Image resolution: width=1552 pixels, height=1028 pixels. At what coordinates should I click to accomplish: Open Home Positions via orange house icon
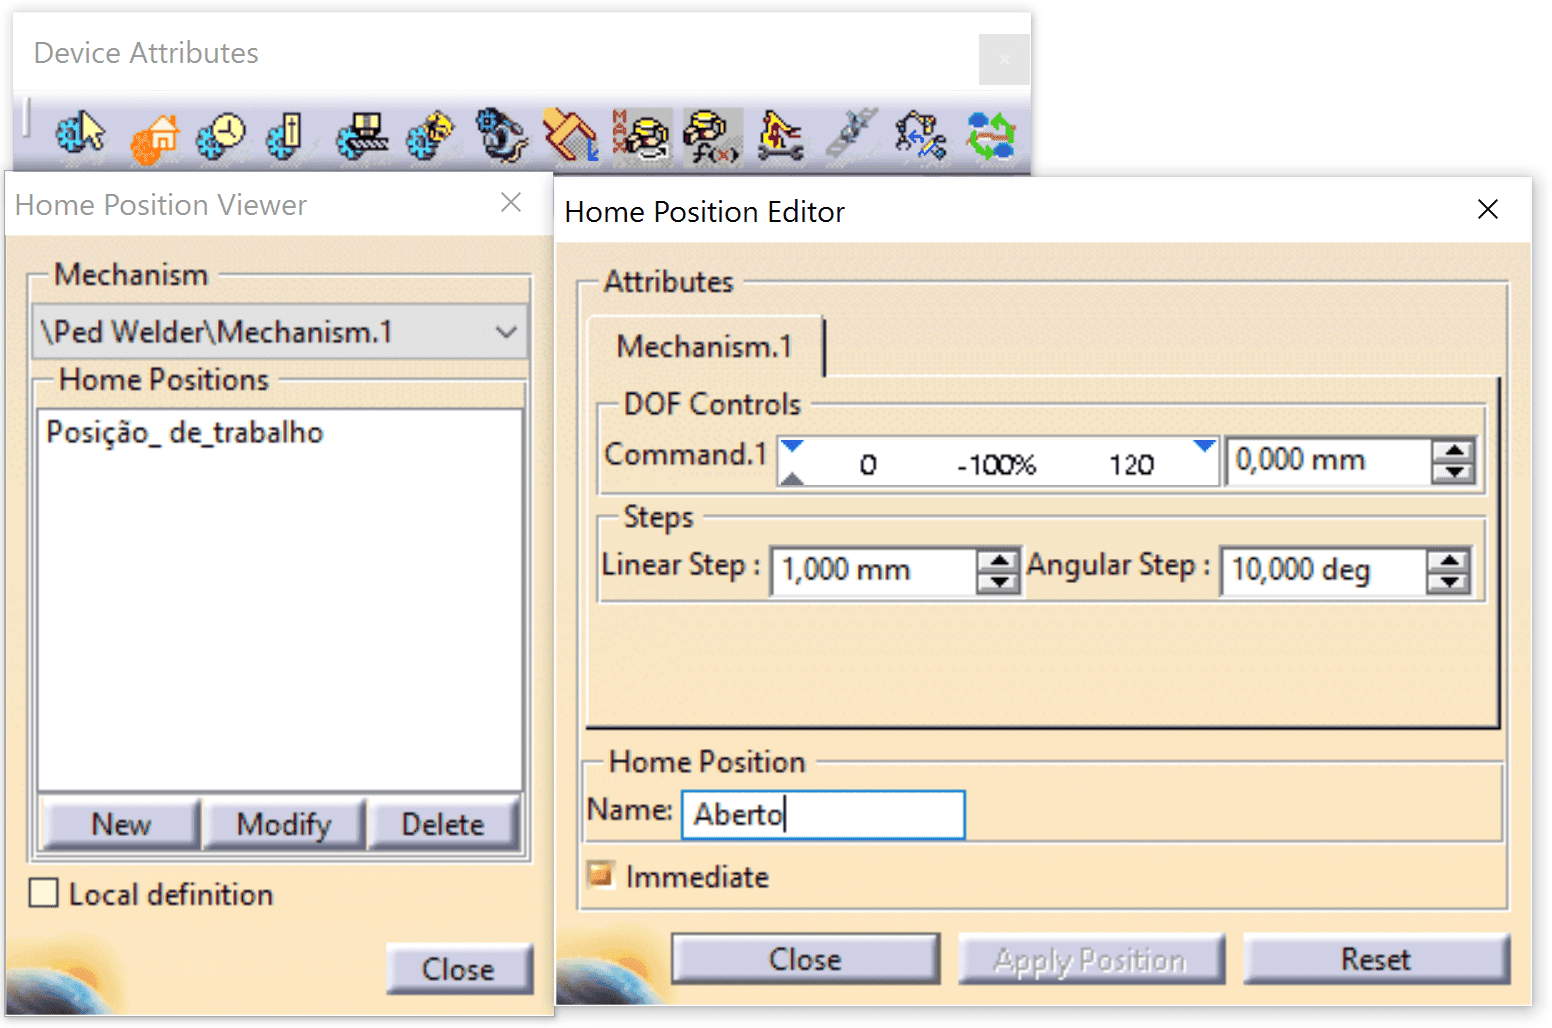click(x=154, y=137)
